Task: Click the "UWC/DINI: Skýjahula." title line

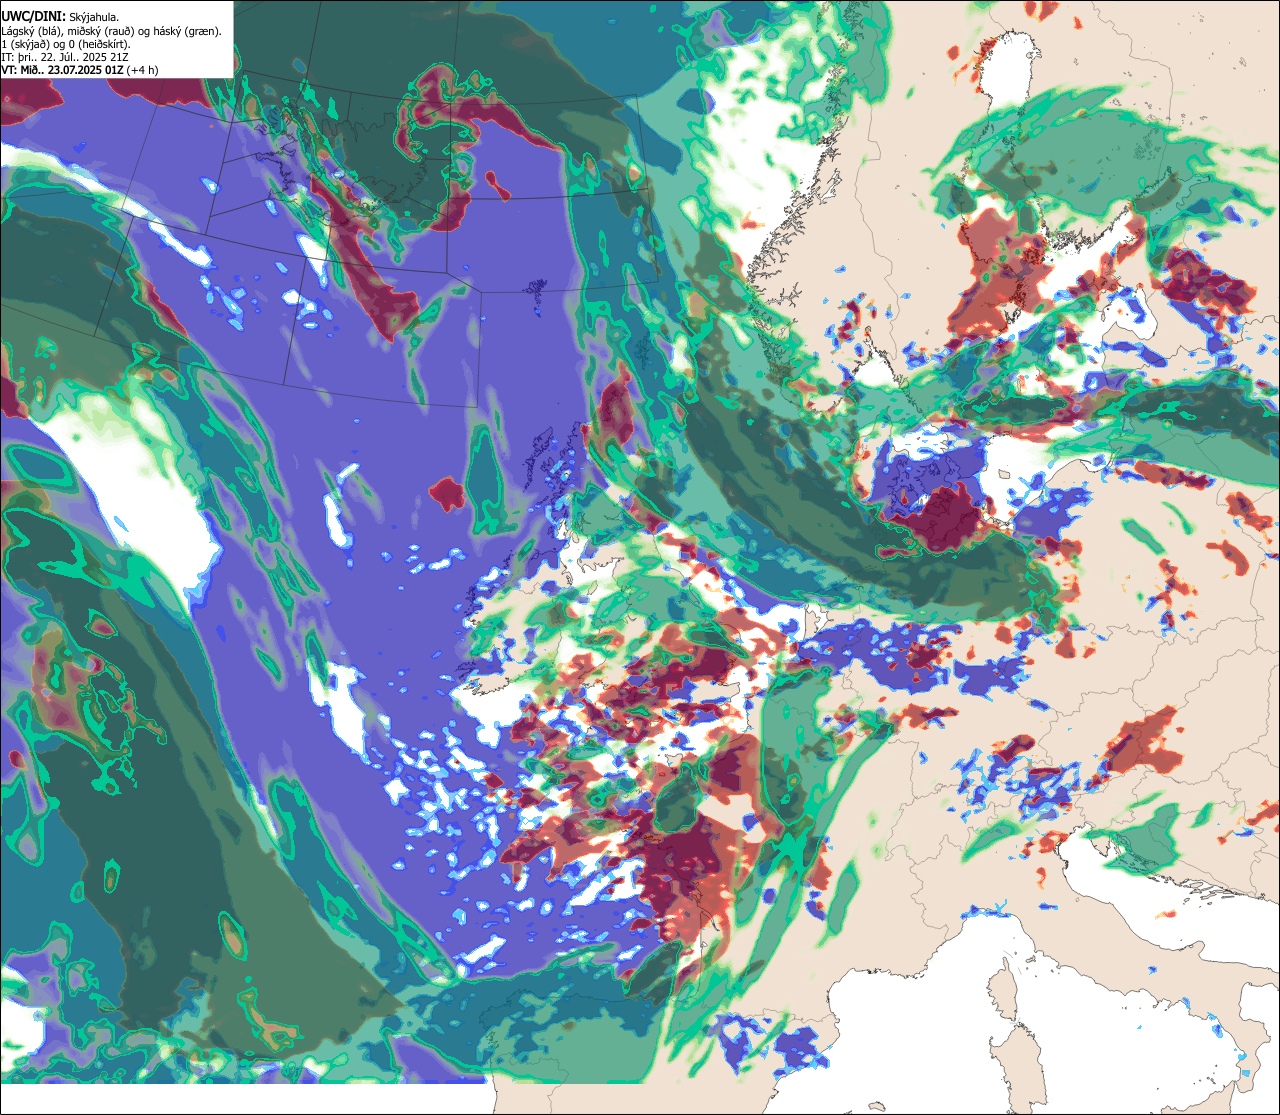Action: click(x=61, y=16)
